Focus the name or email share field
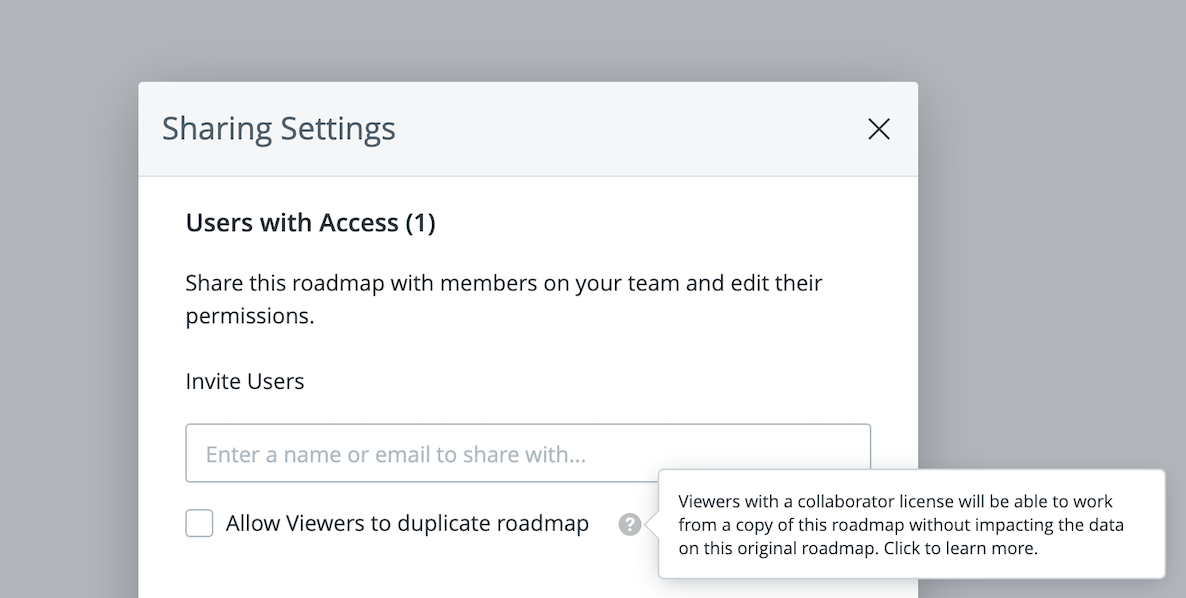The height and width of the screenshot is (598, 1186). click(x=528, y=453)
